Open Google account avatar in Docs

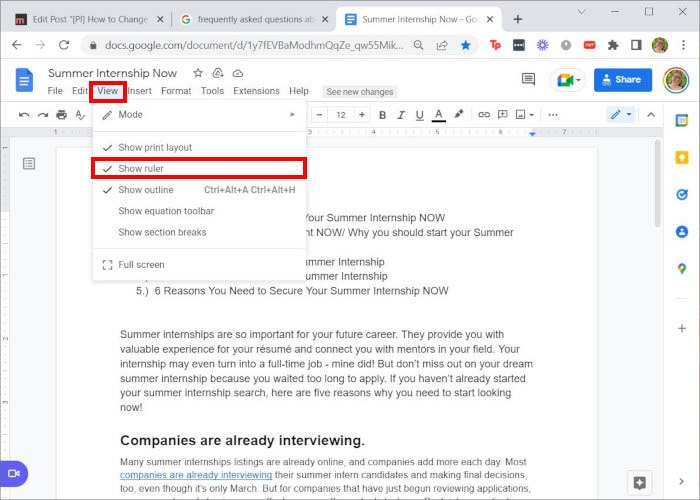(x=675, y=80)
